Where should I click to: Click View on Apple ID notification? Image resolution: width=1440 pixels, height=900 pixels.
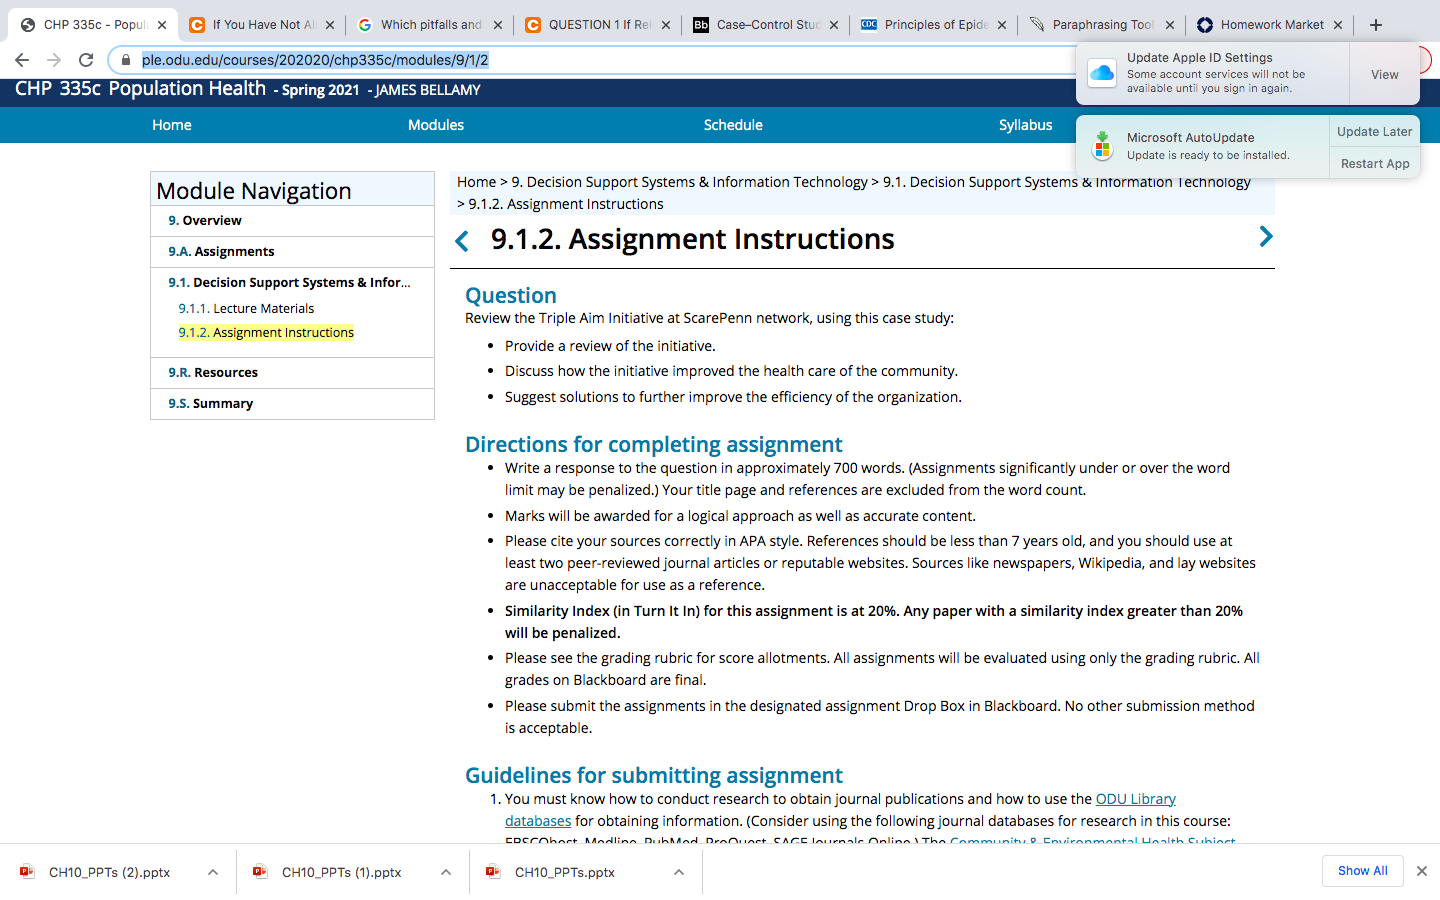coord(1385,74)
